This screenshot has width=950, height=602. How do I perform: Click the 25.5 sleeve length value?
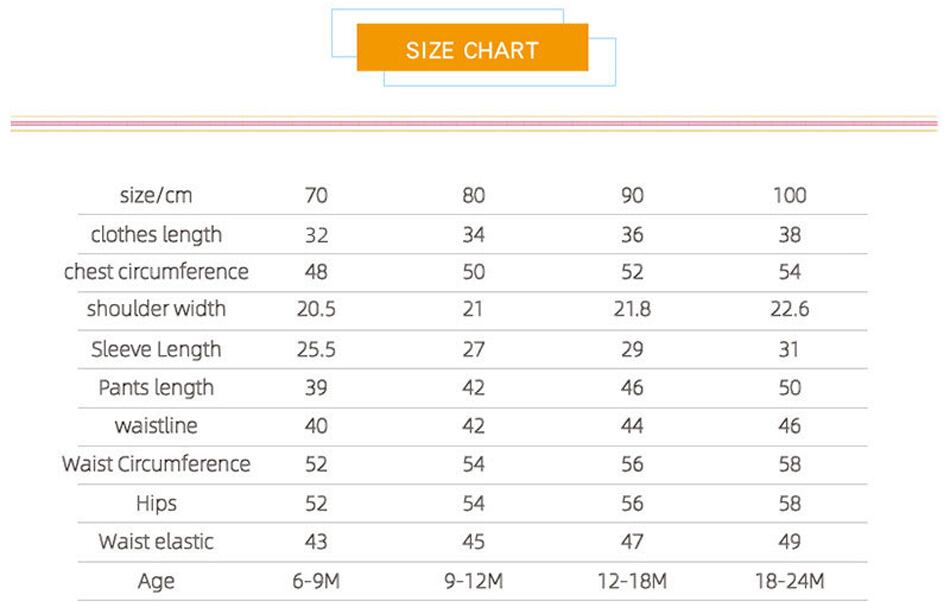point(315,349)
